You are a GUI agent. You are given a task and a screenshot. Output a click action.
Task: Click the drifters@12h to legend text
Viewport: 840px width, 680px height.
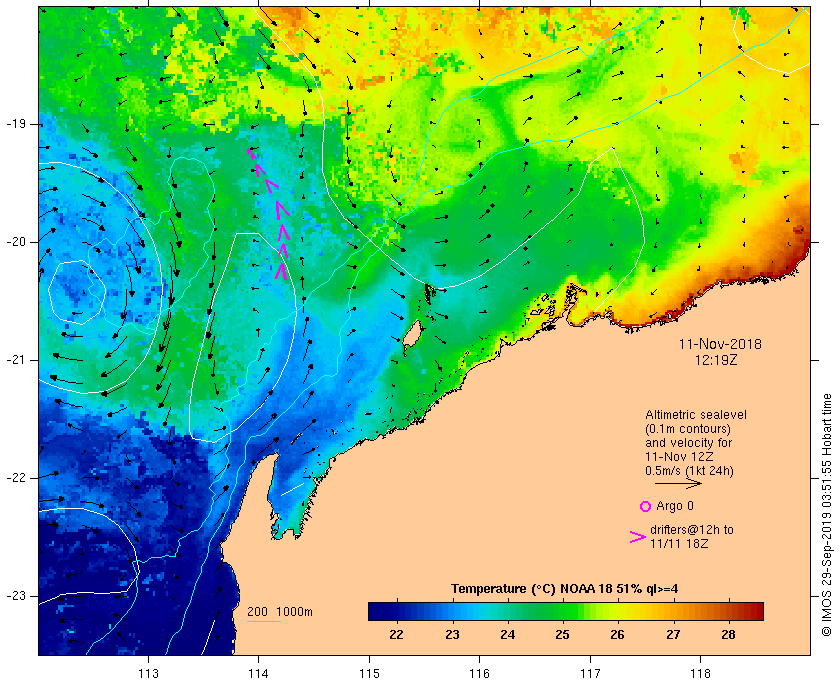point(692,530)
